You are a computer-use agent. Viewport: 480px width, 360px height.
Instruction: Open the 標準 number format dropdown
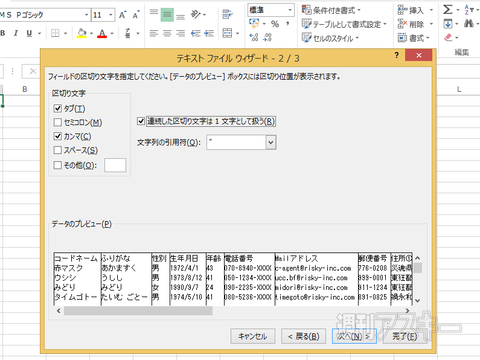(290, 10)
